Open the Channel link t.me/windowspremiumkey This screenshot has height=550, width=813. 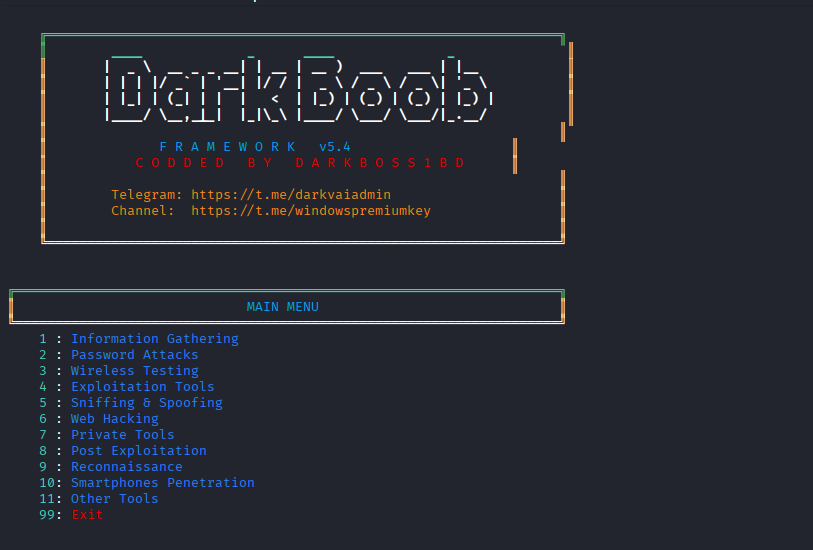[311, 211]
